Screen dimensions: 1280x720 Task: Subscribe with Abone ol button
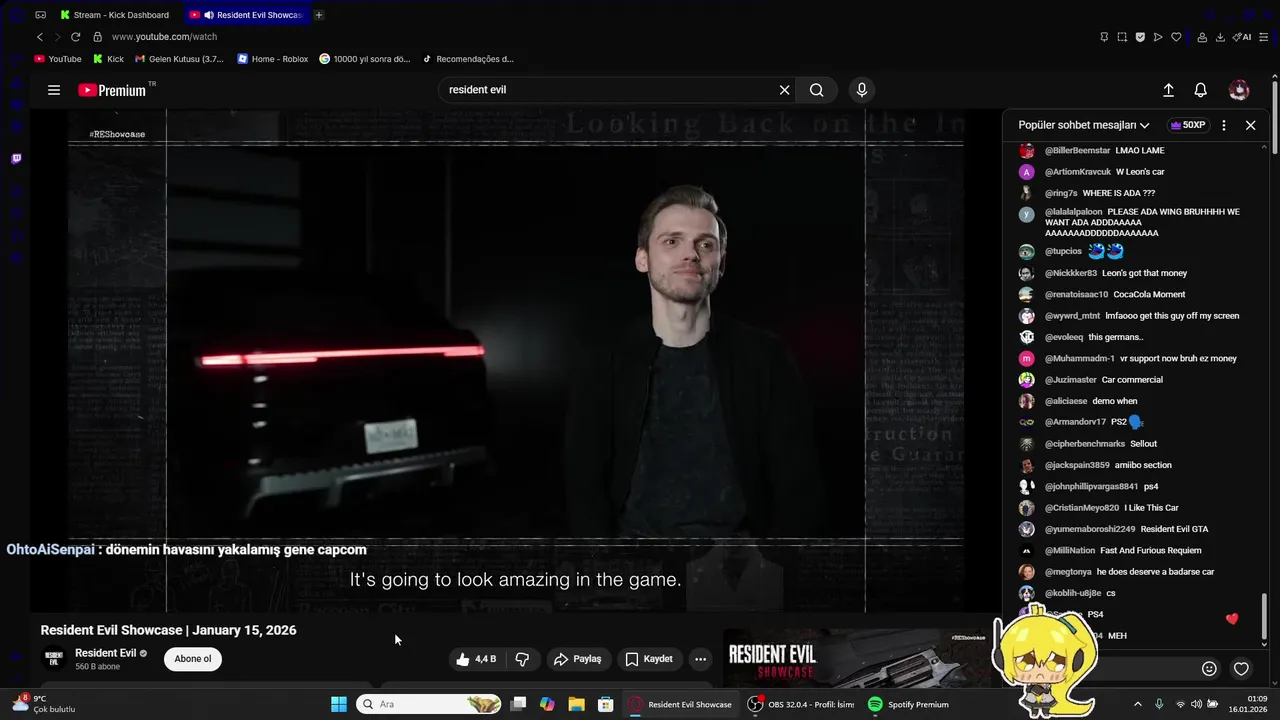coord(193,659)
